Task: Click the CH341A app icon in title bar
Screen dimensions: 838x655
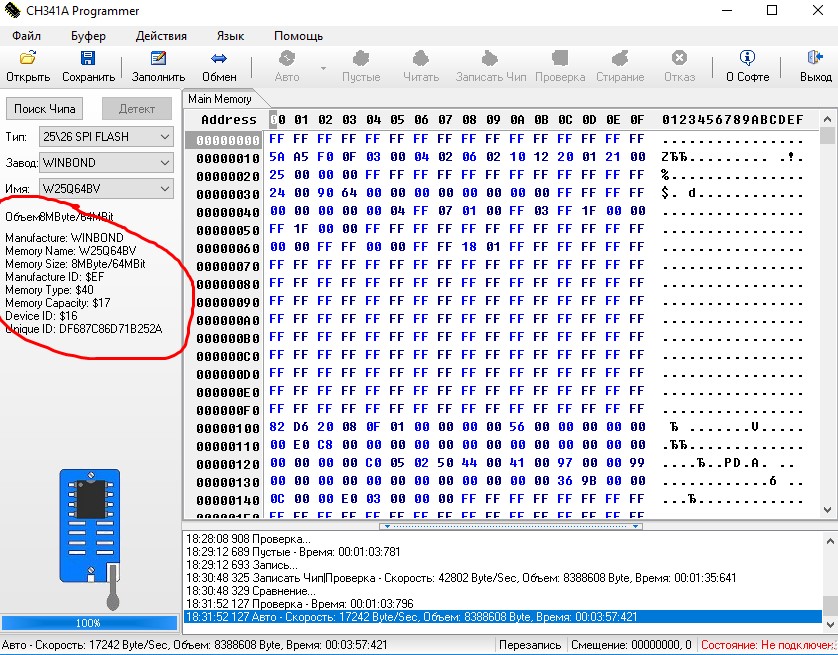Action: tap(12, 10)
